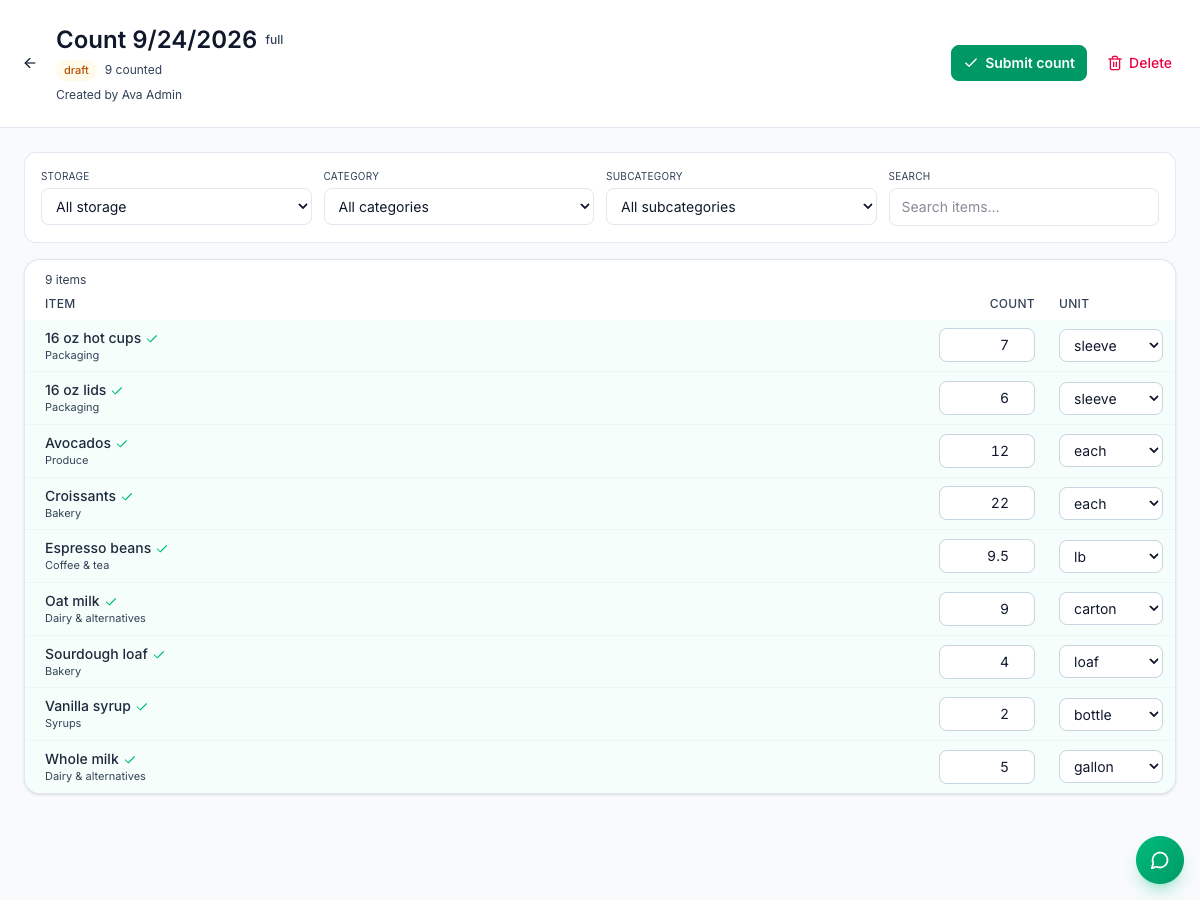Screen dimensions: 1200x900
Task: Click the 'Syrups' category label
Action: click(63, 723)
